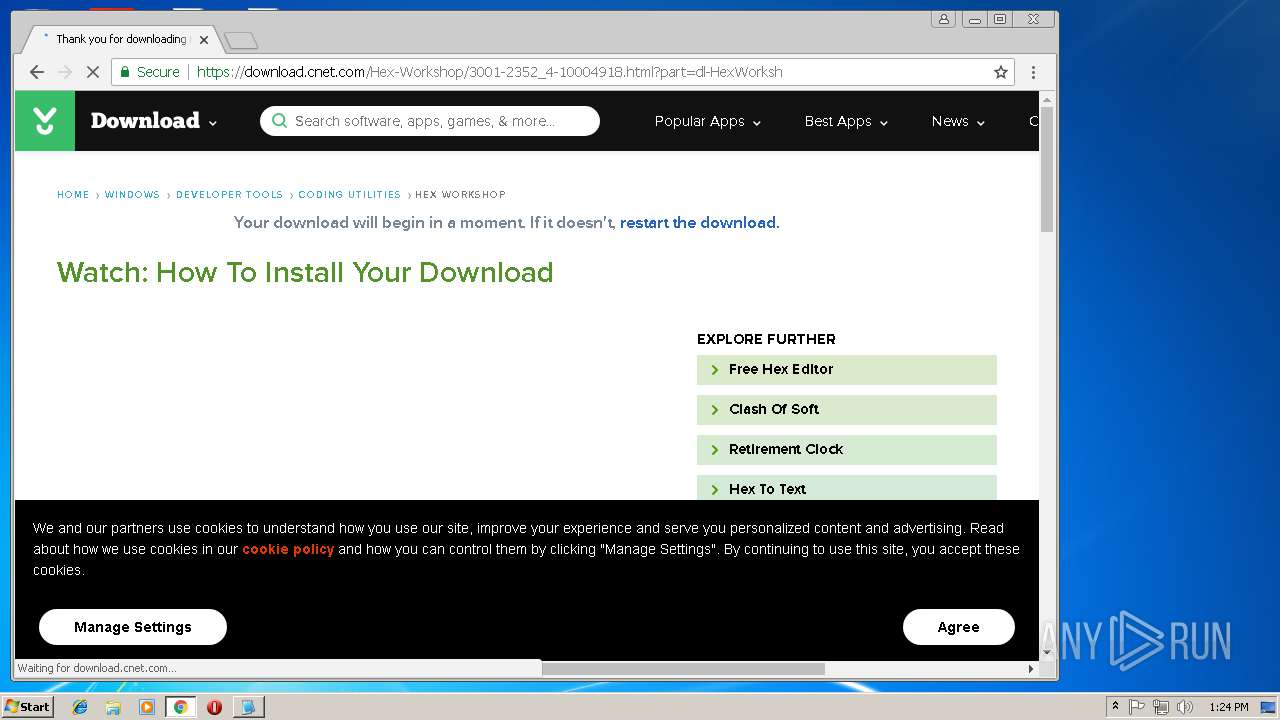The image size is (1280, 720).
Task: Open a new browser tab
Action: (x=240, y=40)
